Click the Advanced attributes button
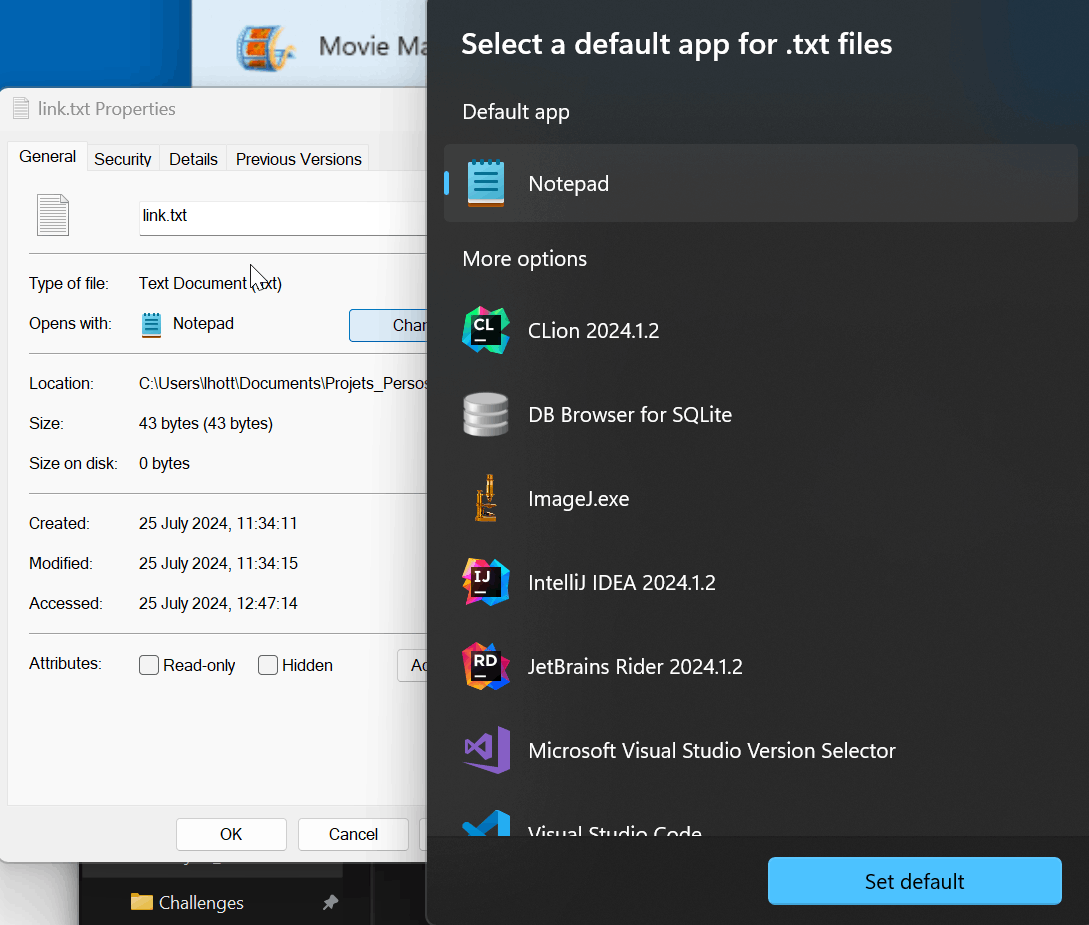1089x925 pixels. 413,665
